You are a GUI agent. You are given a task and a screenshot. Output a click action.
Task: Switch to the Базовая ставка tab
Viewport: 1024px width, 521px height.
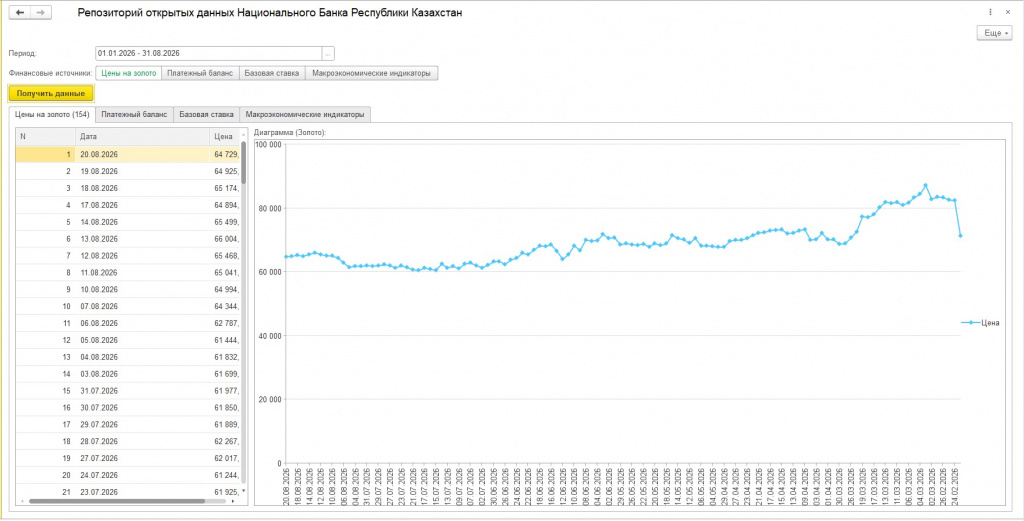point(206,114)
